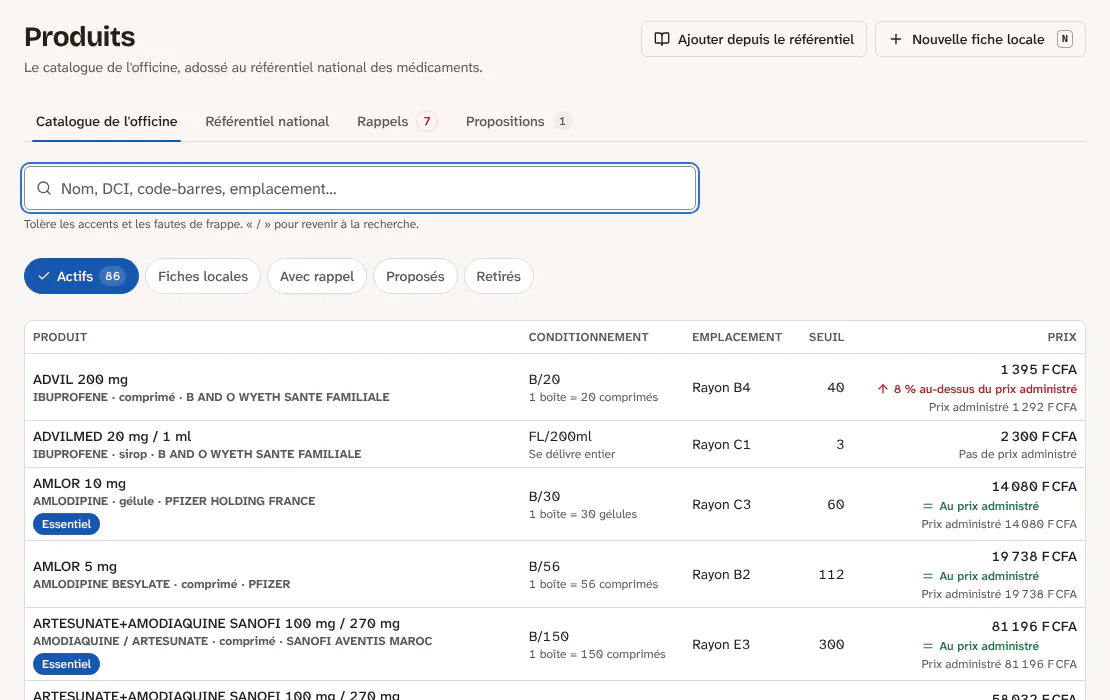
Task: Enable the Proposés filter
Action: pyautogui.click(x=415, y=276)
